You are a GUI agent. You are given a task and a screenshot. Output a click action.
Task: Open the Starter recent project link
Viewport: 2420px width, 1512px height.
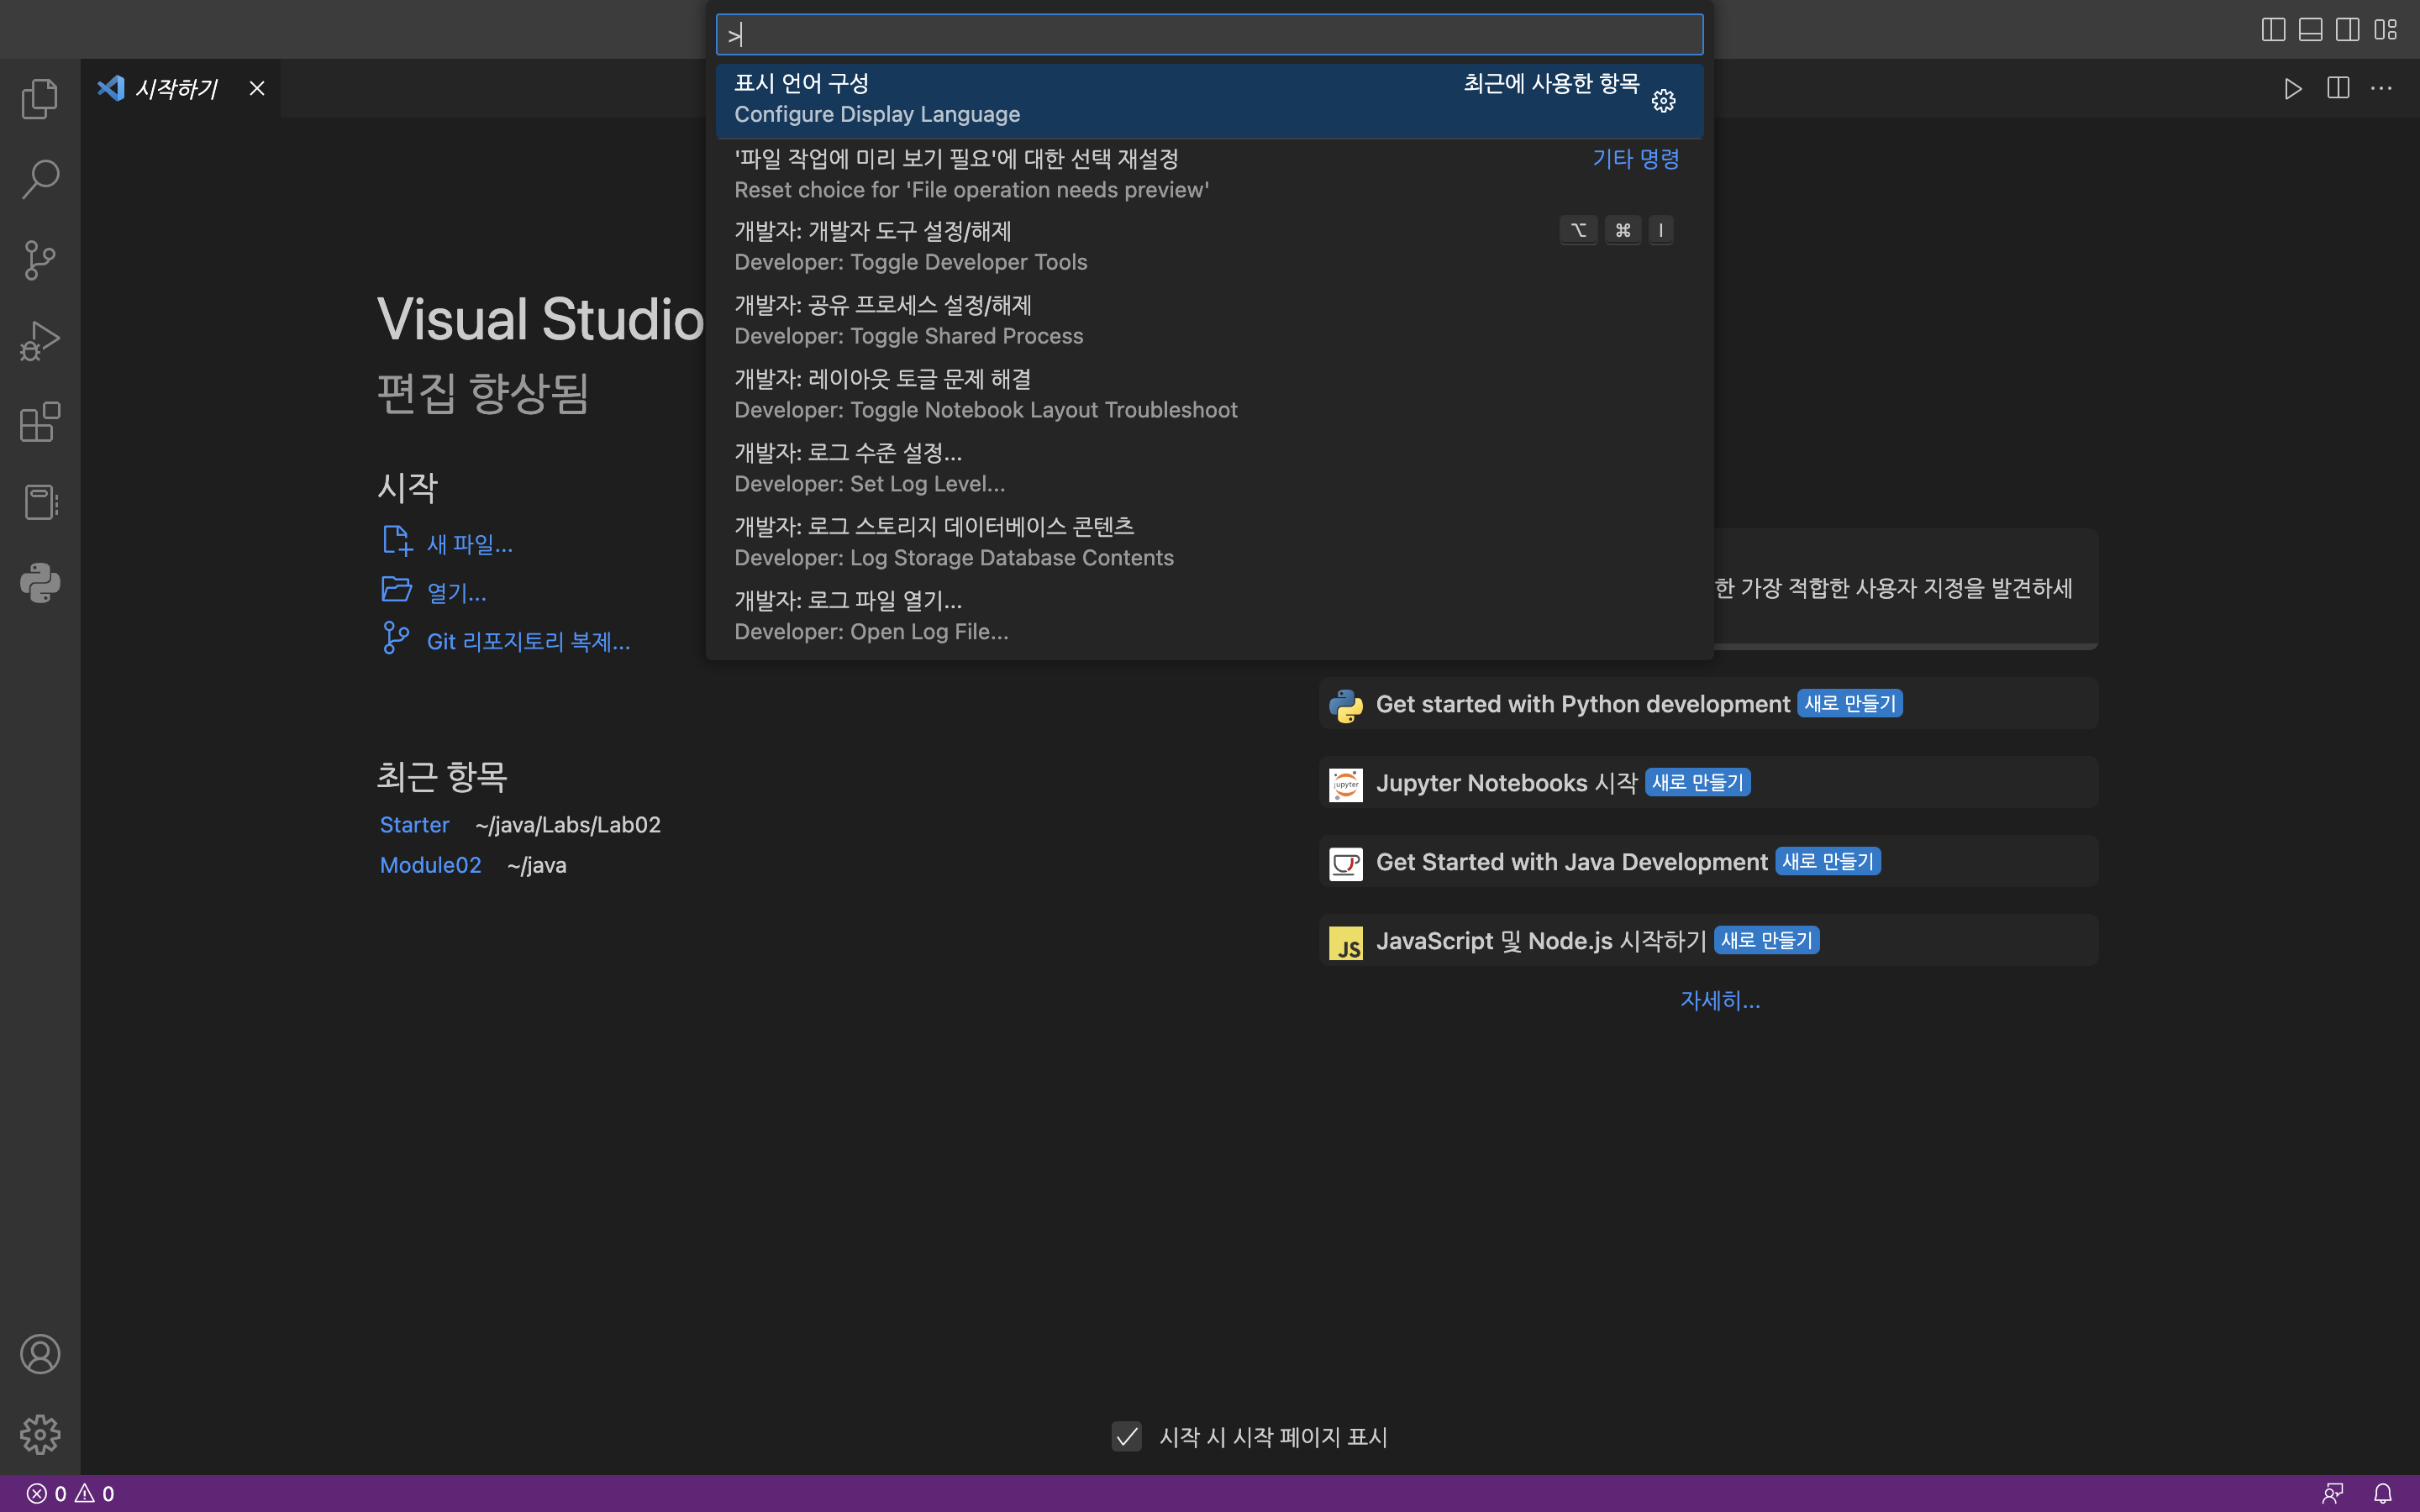[x=414, y=825]
